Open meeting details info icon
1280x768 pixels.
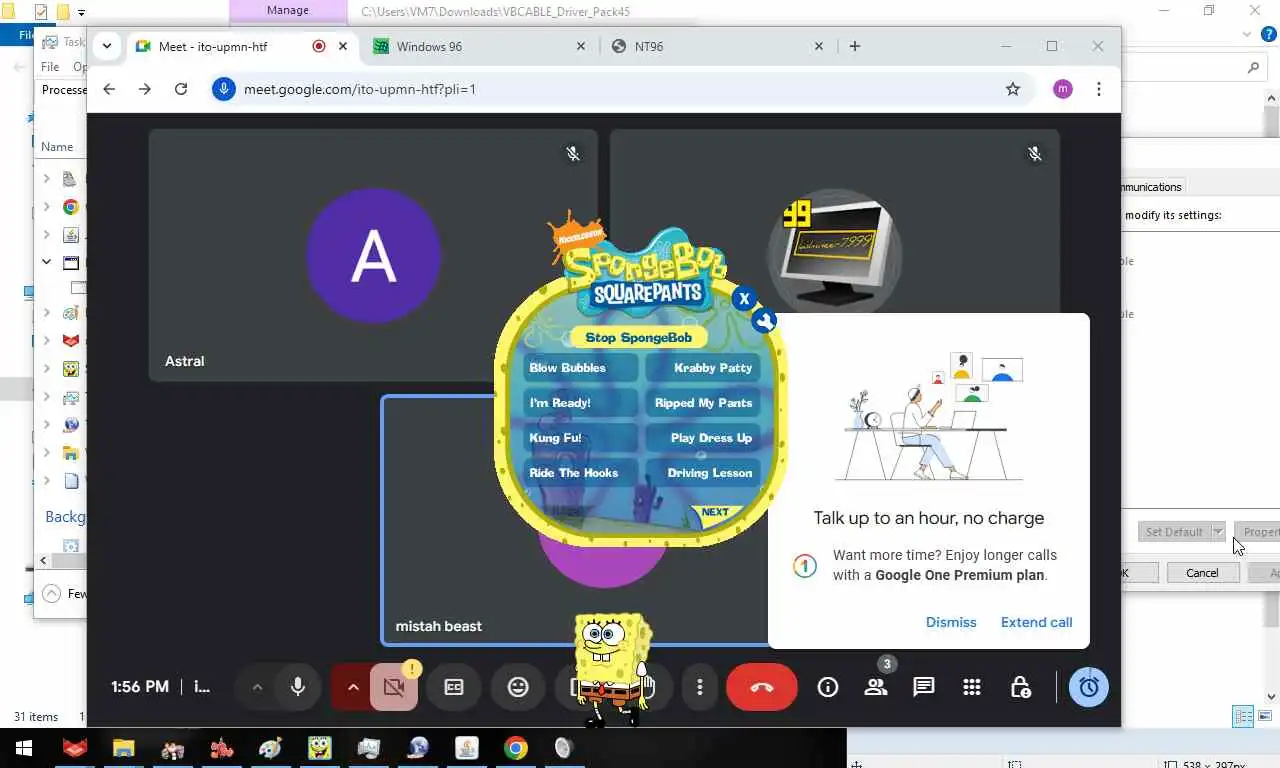[x=828, y=687]
